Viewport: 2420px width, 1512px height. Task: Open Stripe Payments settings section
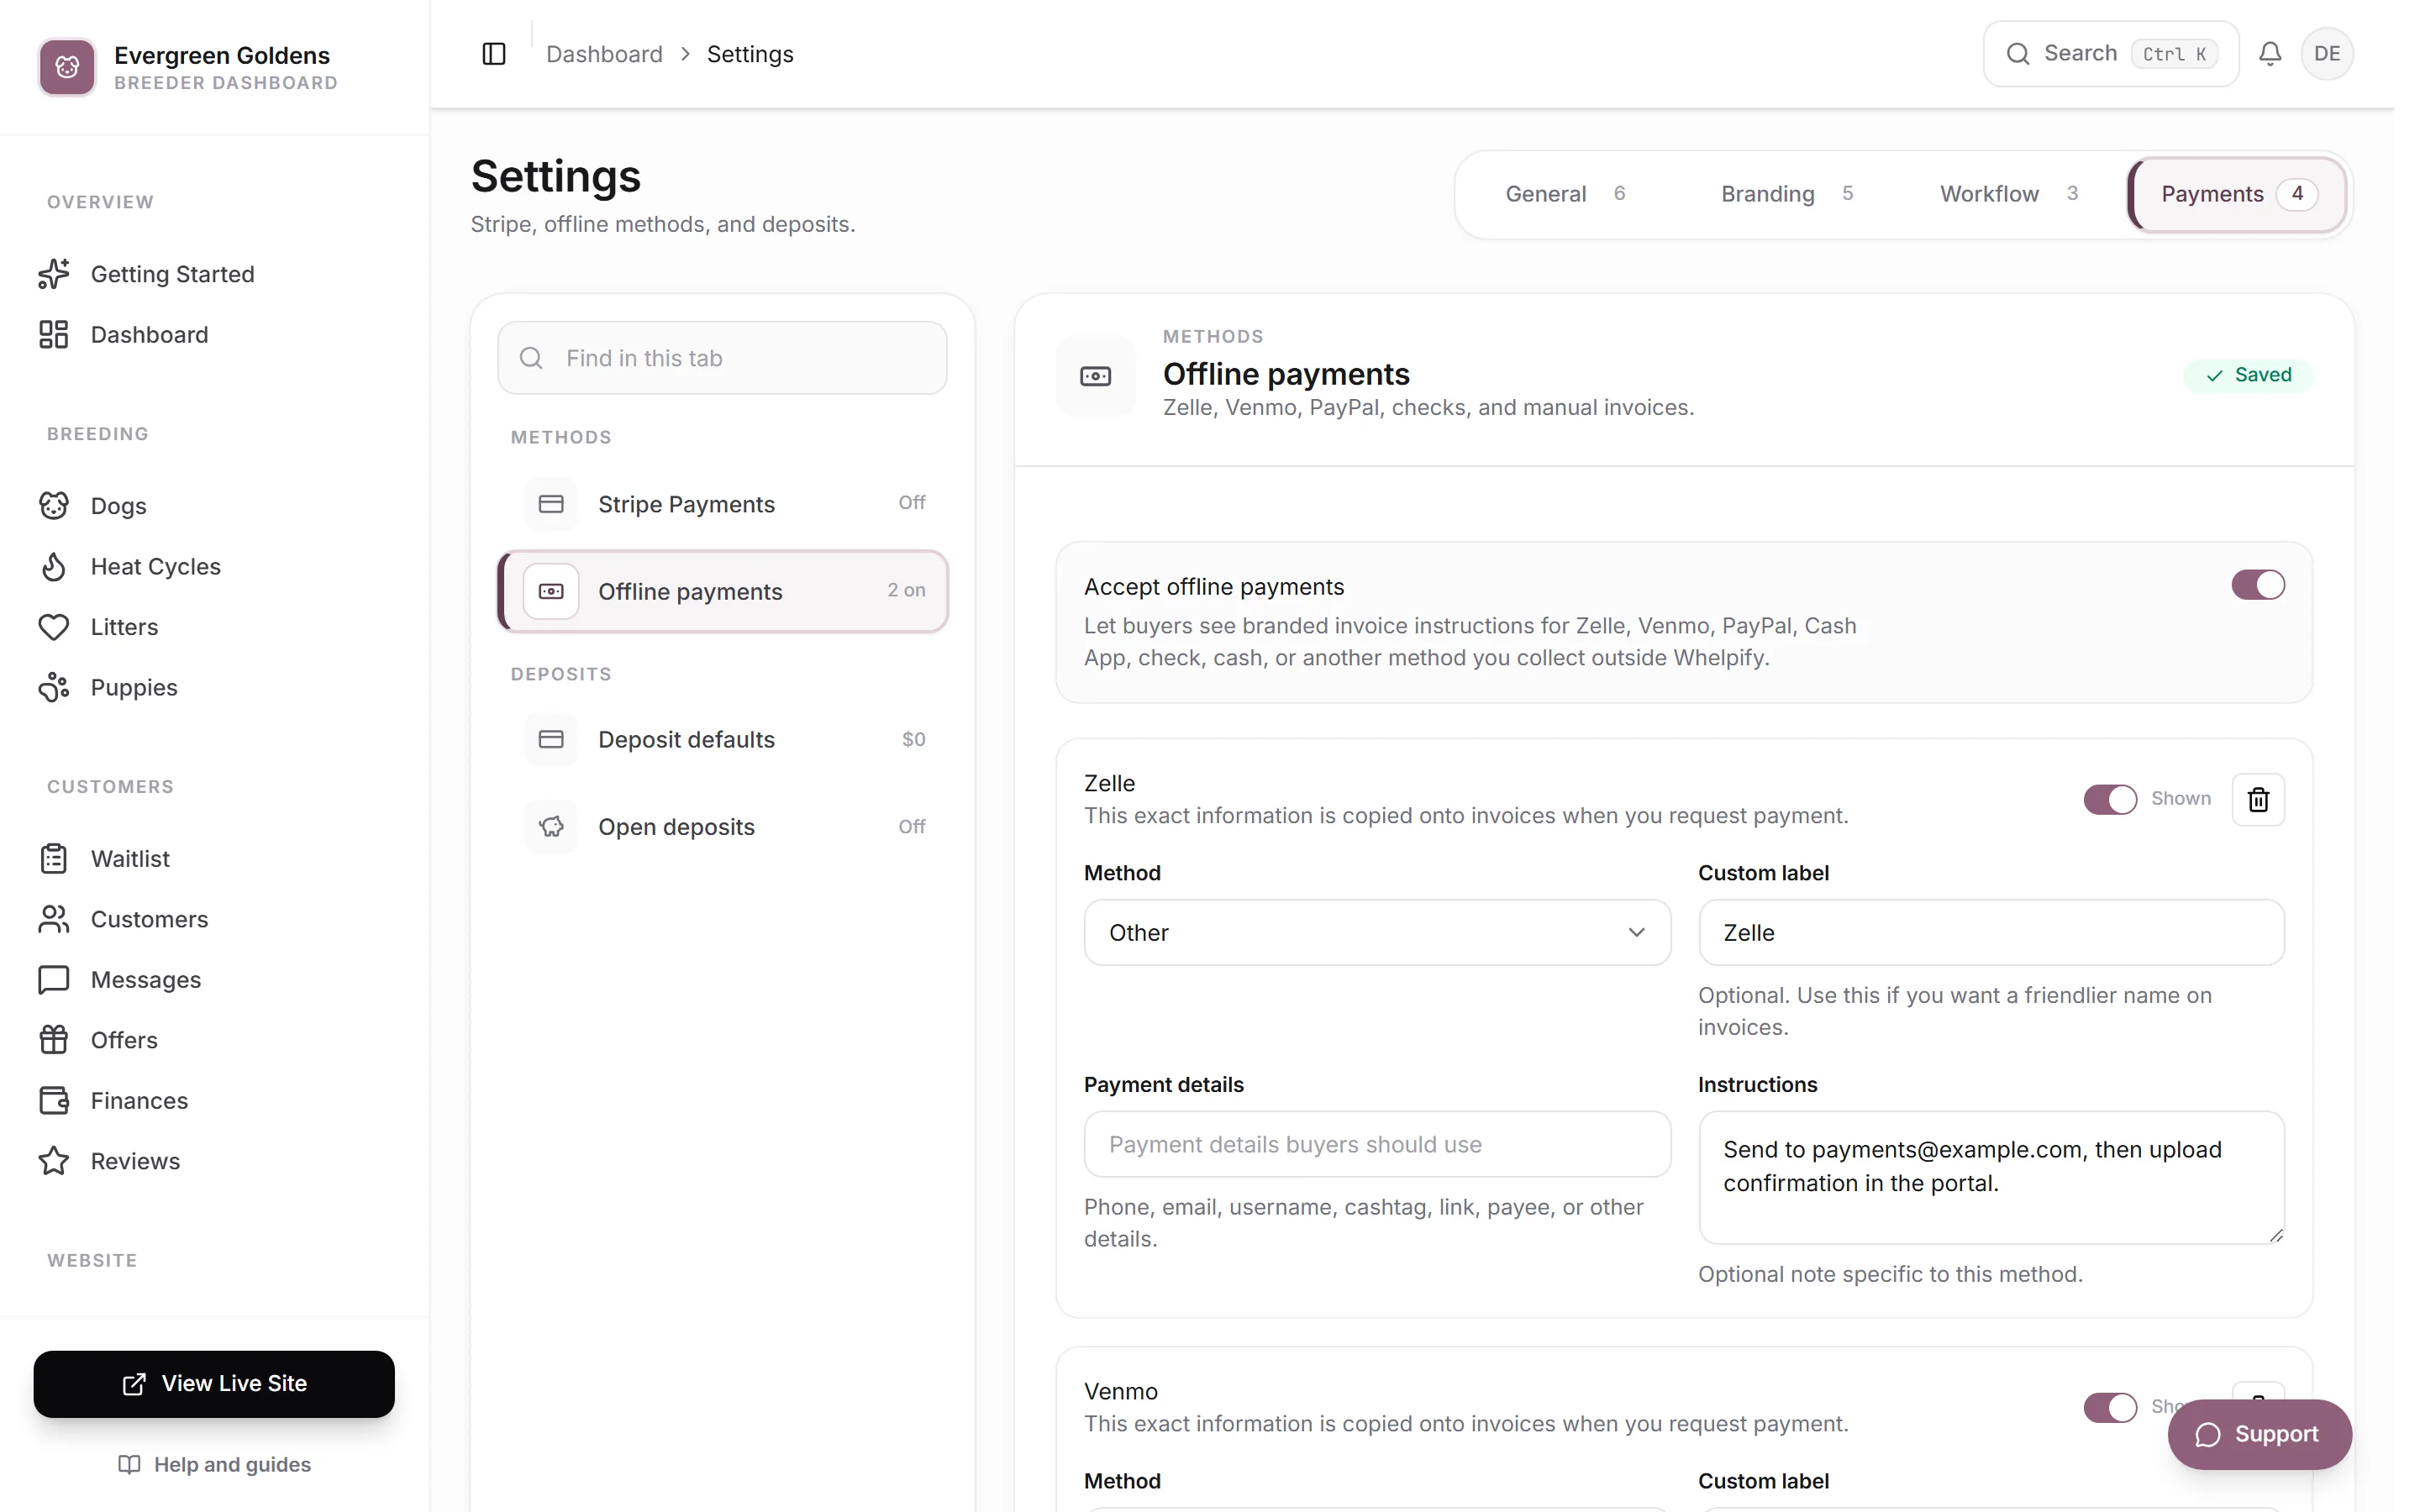723,504
